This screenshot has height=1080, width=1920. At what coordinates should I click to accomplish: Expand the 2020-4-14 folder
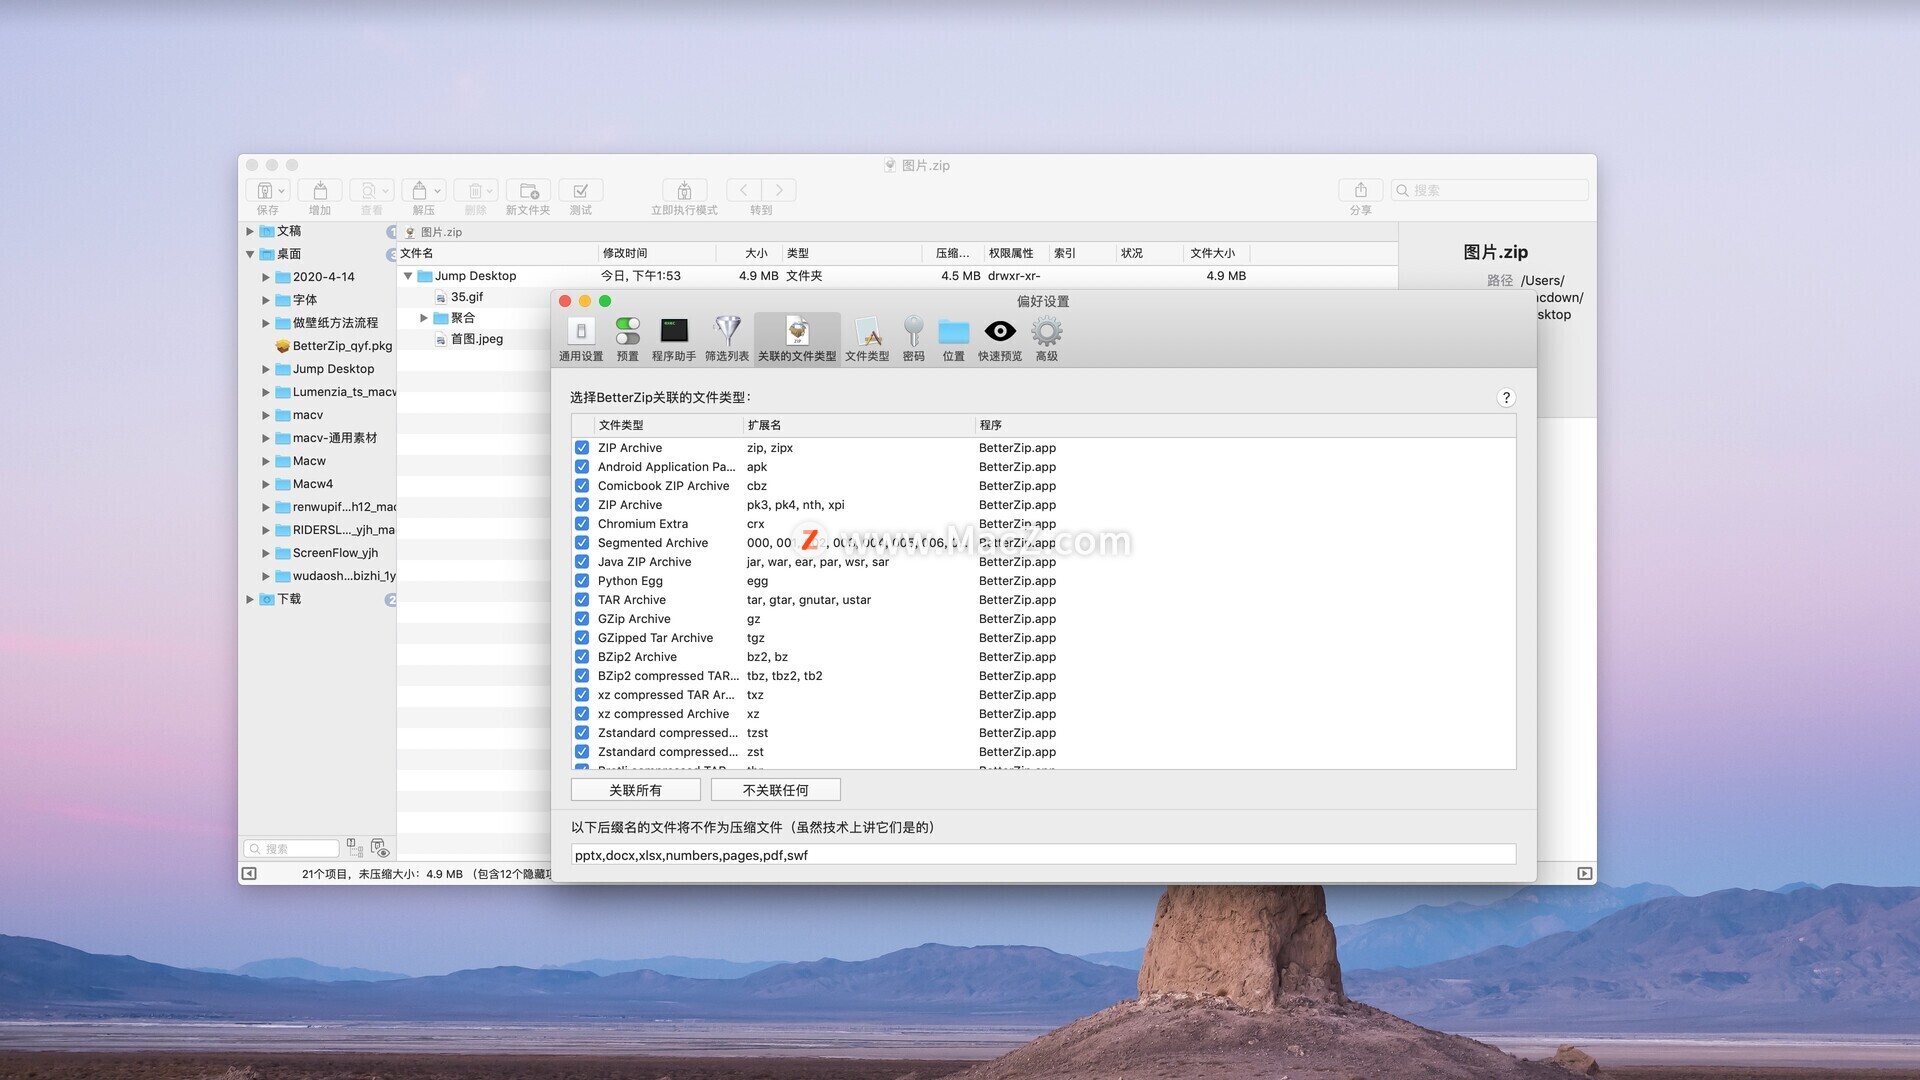[x=266, y=277]
